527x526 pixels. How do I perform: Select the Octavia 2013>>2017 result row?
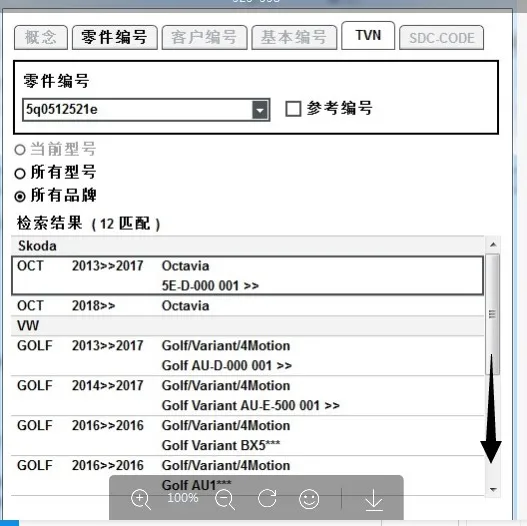click(x=247, y=276)
